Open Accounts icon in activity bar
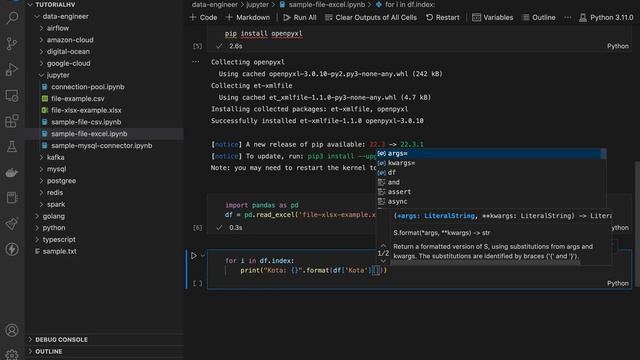The image size is (640, 360). coord(12,330)
